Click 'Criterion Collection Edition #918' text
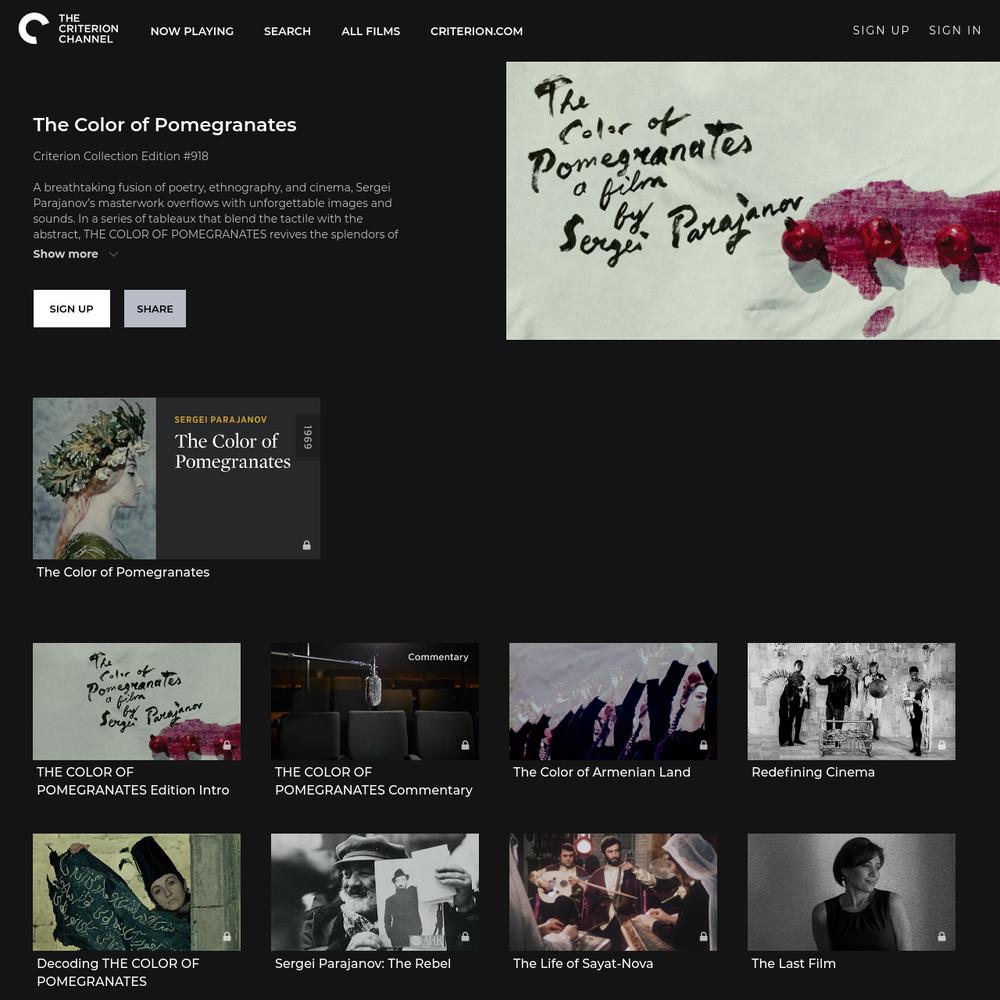Image resolution: width=1000 pixels, height=1000 pixels. 121,156
